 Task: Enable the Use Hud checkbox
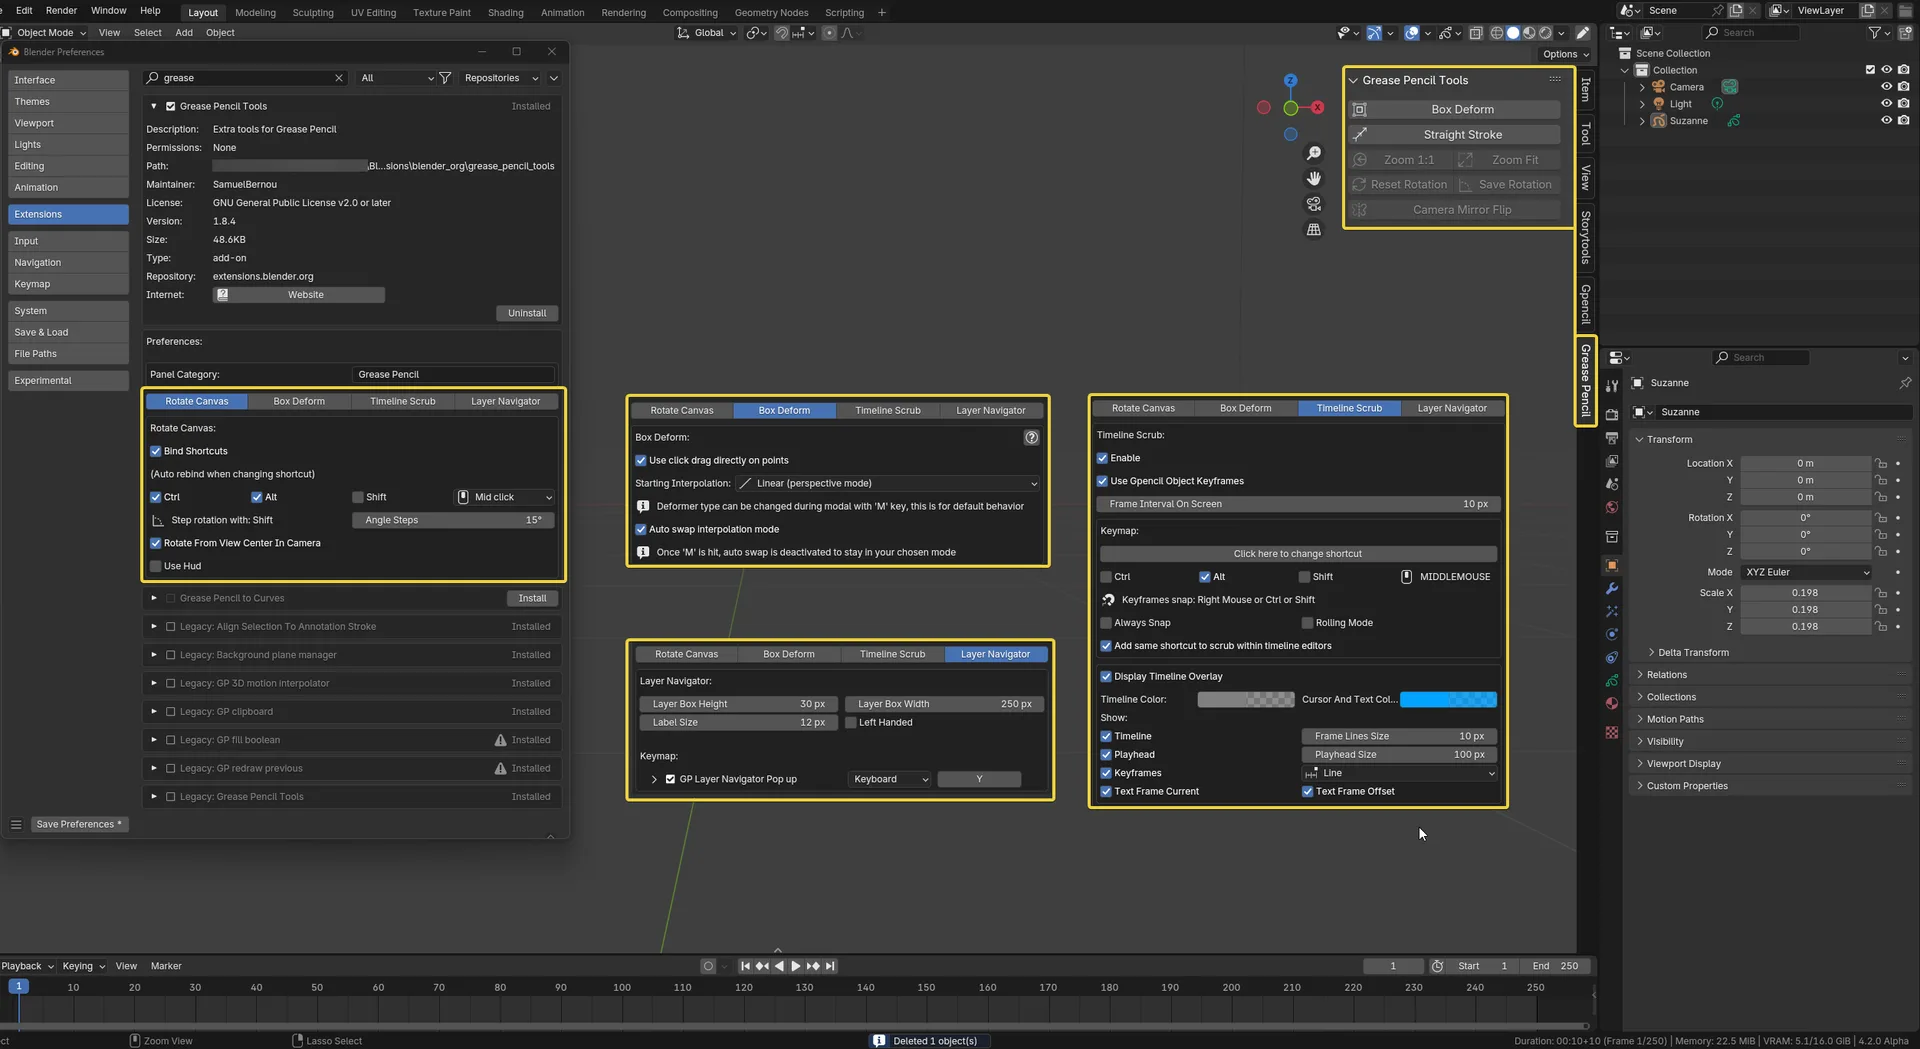click(156, 566)
